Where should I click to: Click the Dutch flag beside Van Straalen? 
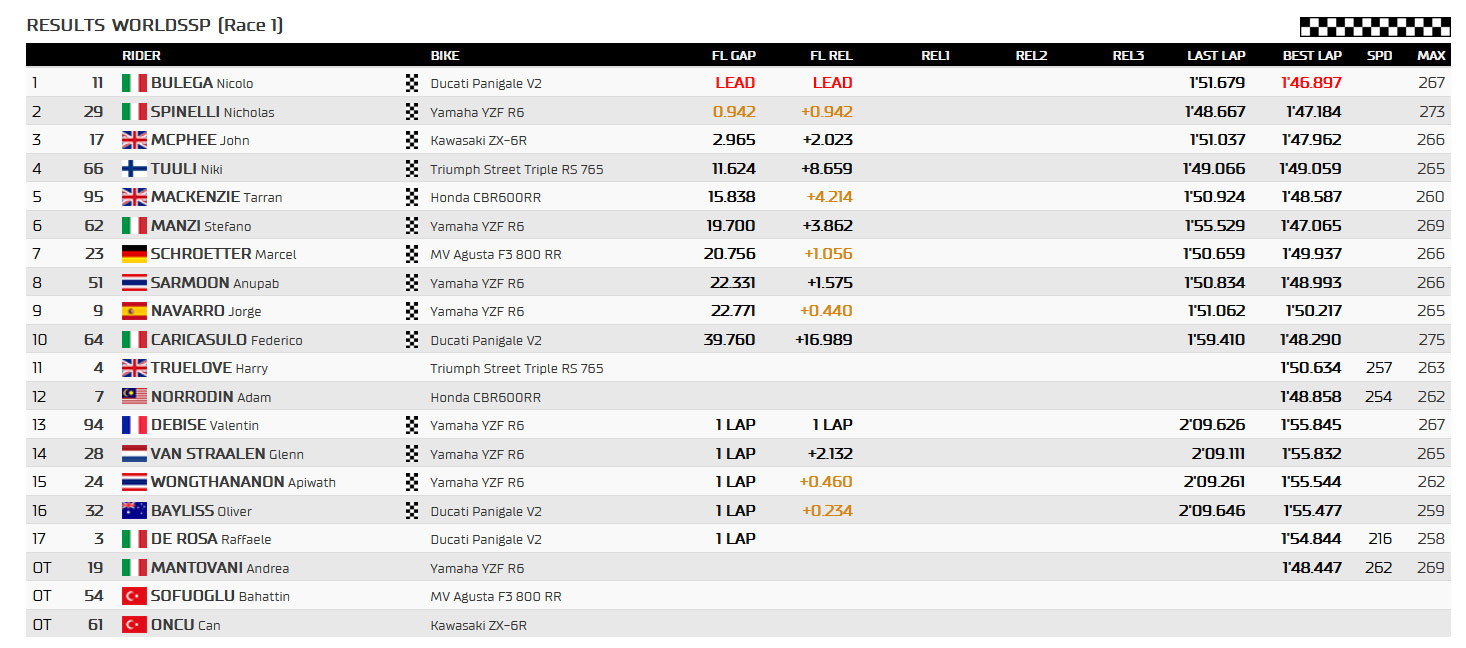[134, 454]
